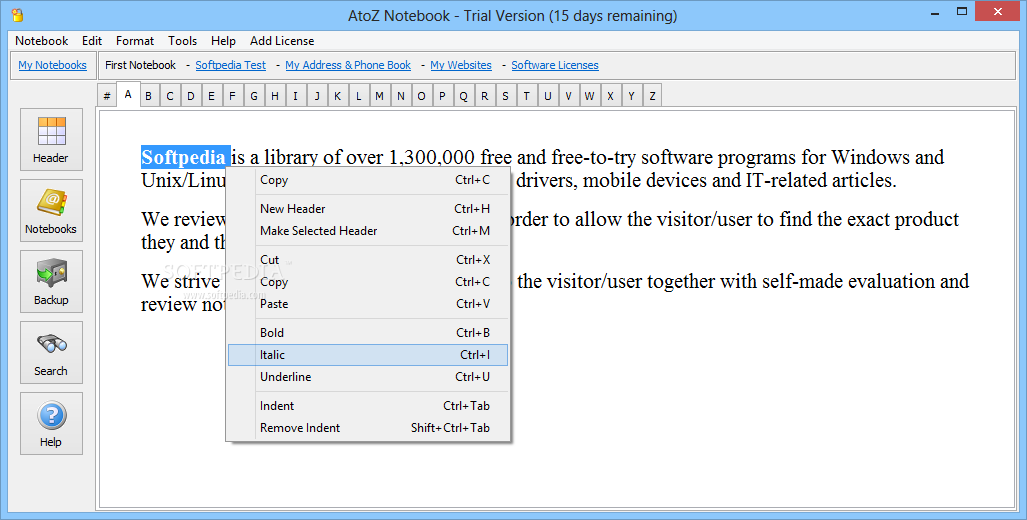Image resolution: width=1027 pixels, height=520 pixels.
Task: Follow the My Notebooks link
Action: click(52, 65)
